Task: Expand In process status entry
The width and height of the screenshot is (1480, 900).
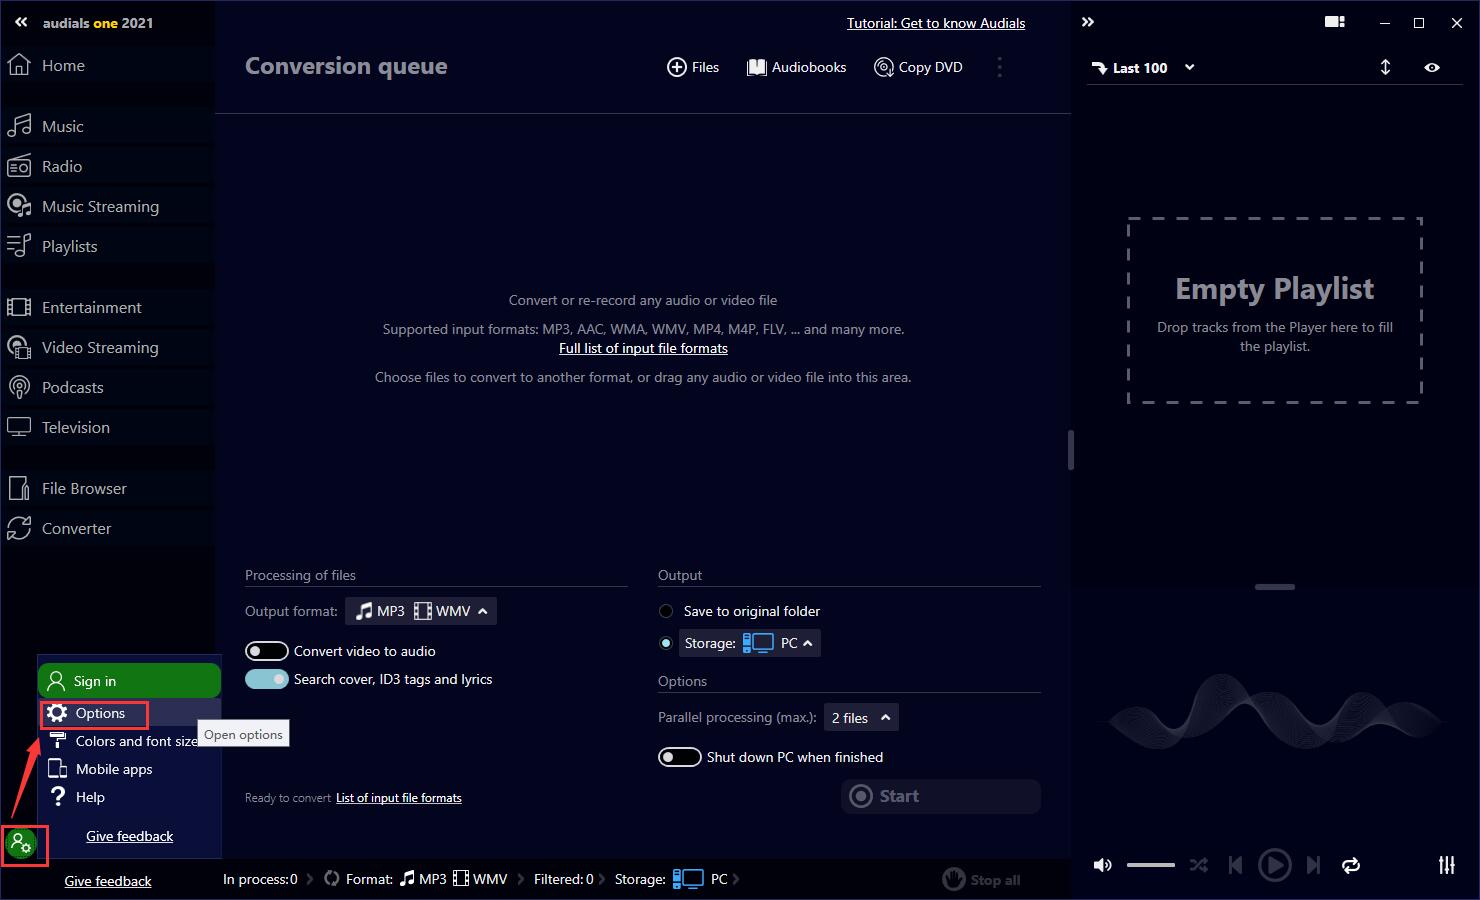Action: click(x=267, y=879)
